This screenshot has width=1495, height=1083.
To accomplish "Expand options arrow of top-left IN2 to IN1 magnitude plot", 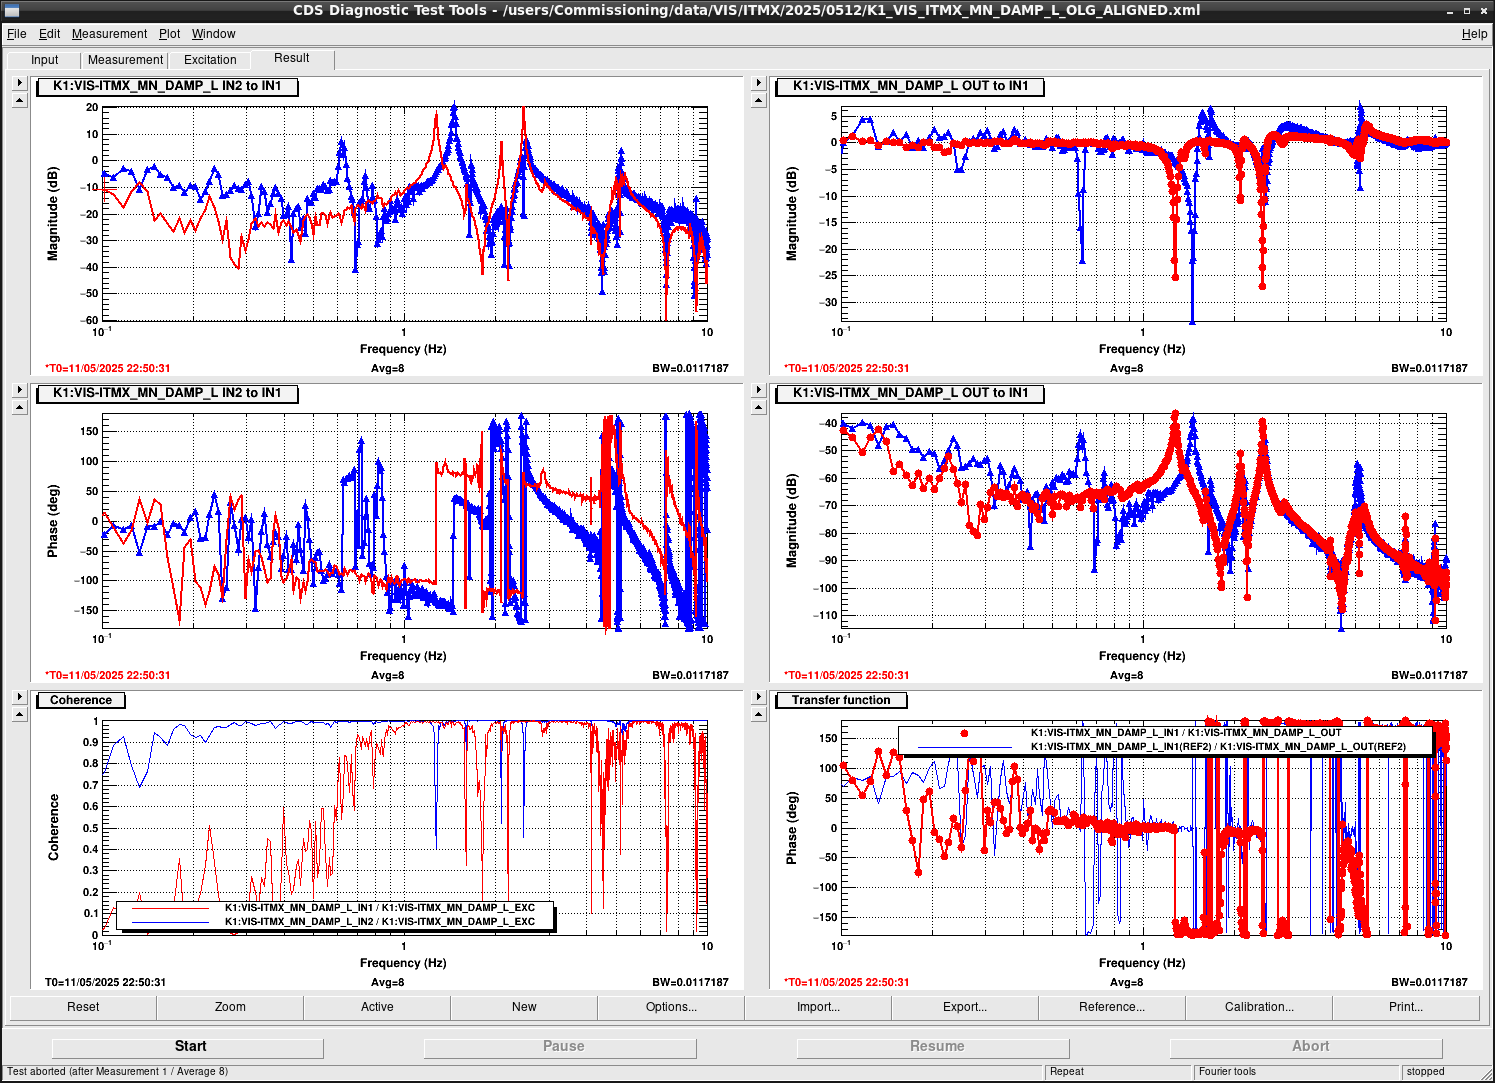I will [19, 83].
